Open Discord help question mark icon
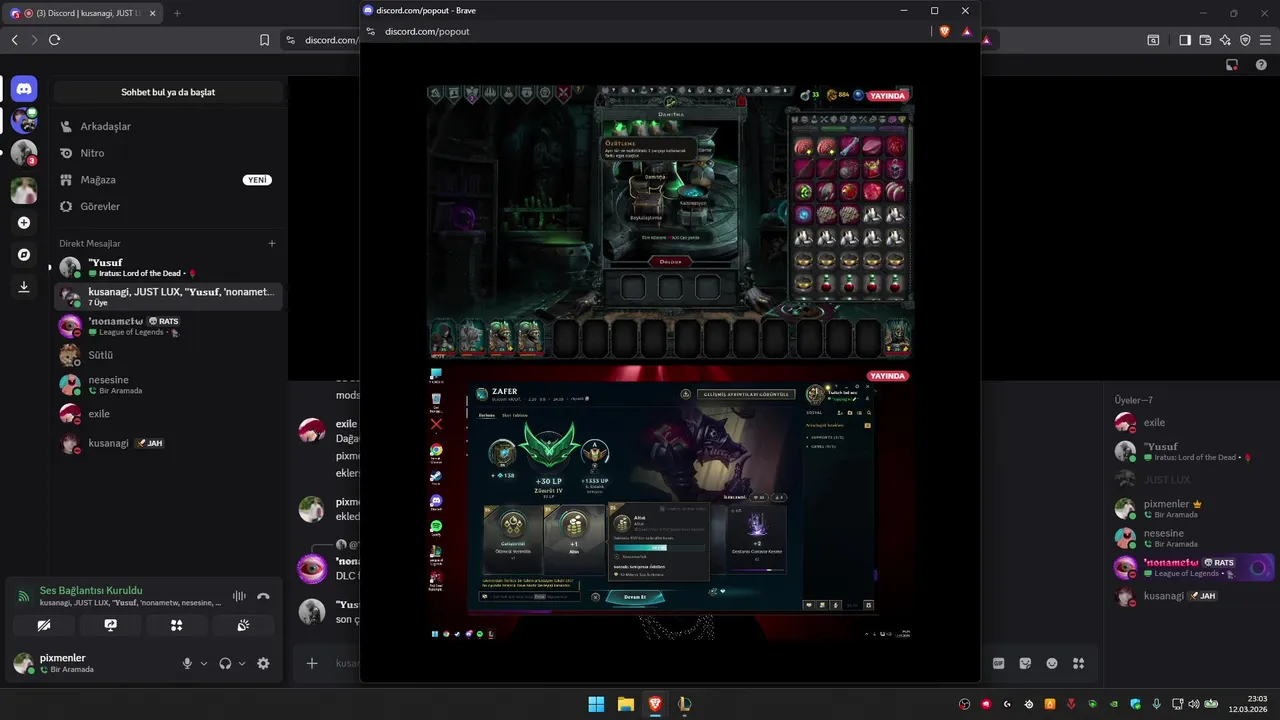 pyautogui.click(x=1261, y=64)
